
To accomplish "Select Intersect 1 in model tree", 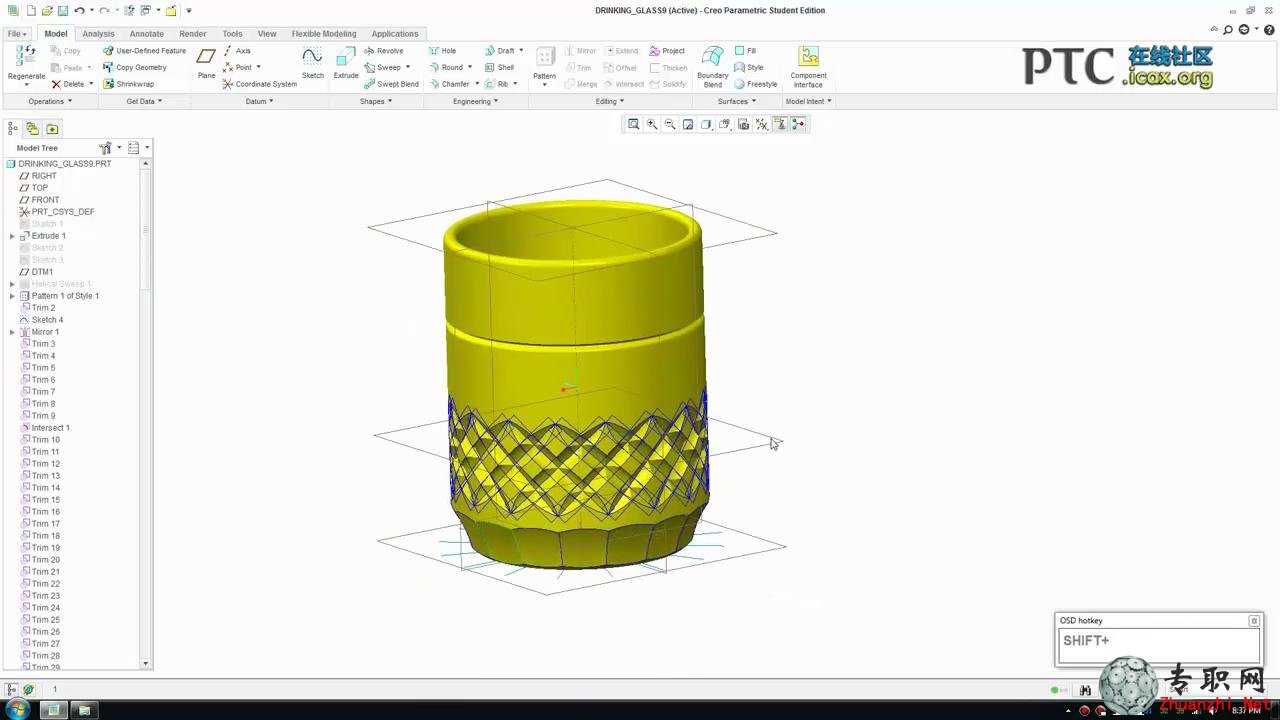I will pos(50,428).
